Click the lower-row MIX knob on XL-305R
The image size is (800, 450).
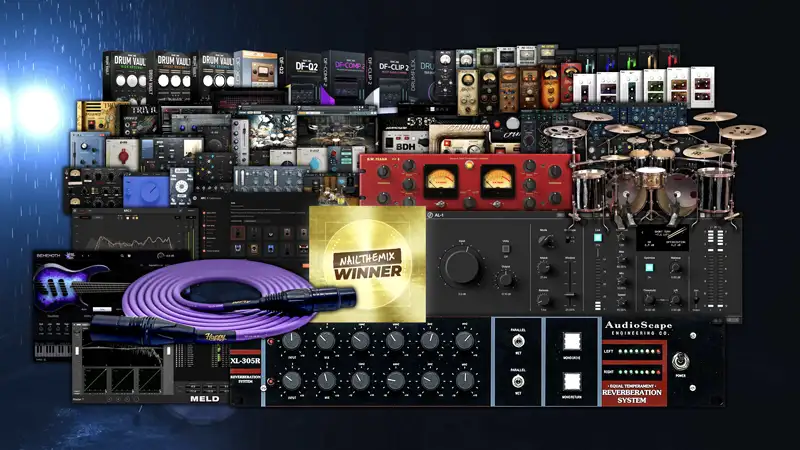click(326, 381)
